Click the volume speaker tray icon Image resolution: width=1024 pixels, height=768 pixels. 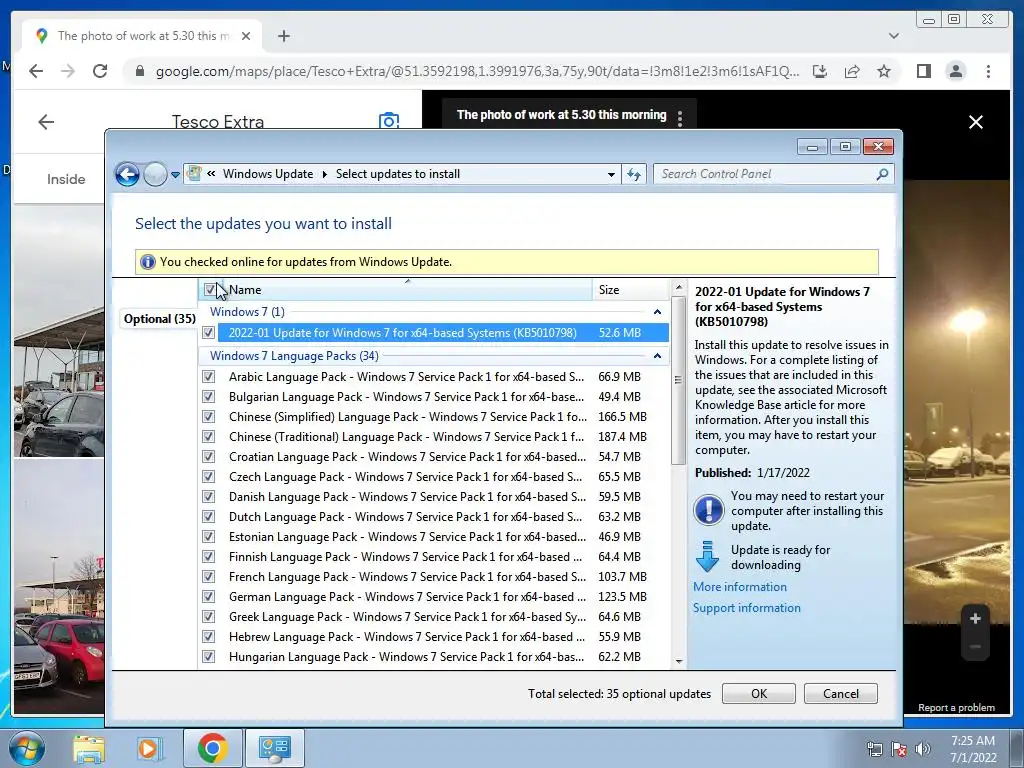pos(923,748)
